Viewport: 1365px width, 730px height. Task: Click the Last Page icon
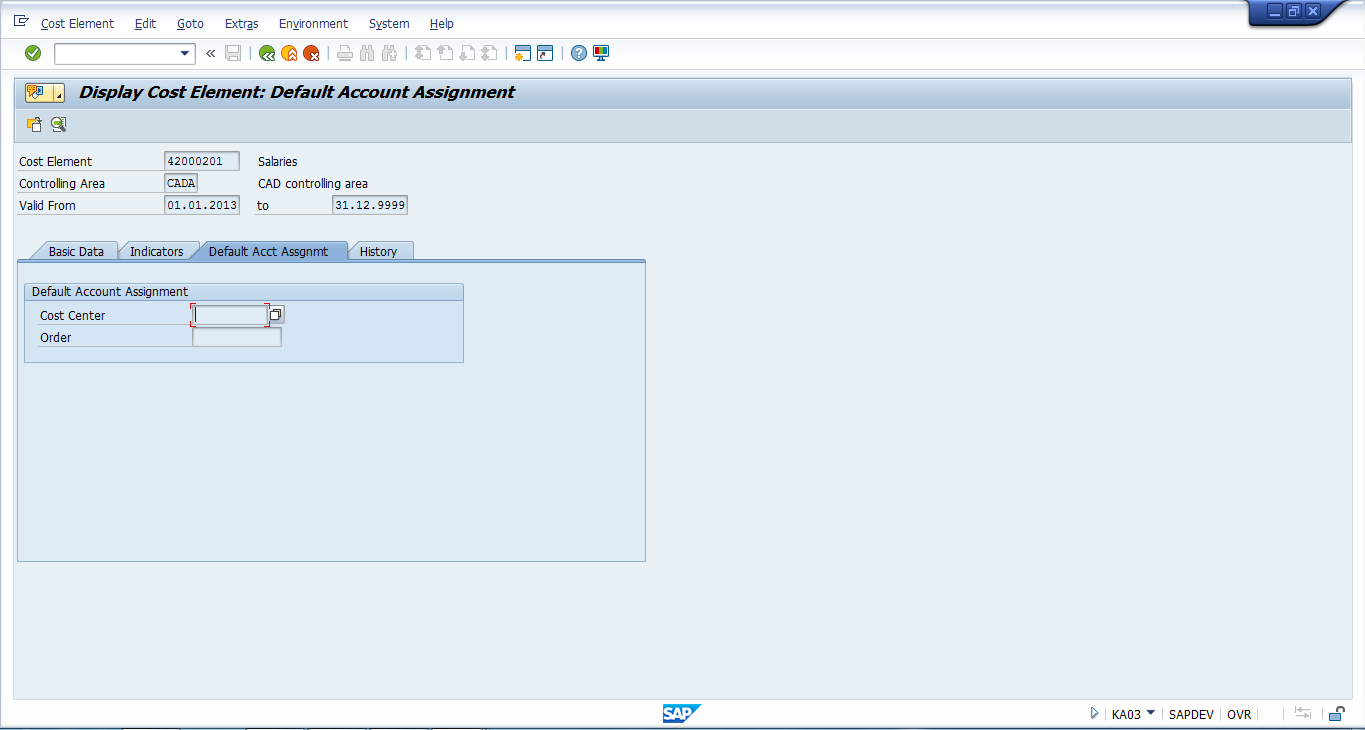[x=489, y=54]
